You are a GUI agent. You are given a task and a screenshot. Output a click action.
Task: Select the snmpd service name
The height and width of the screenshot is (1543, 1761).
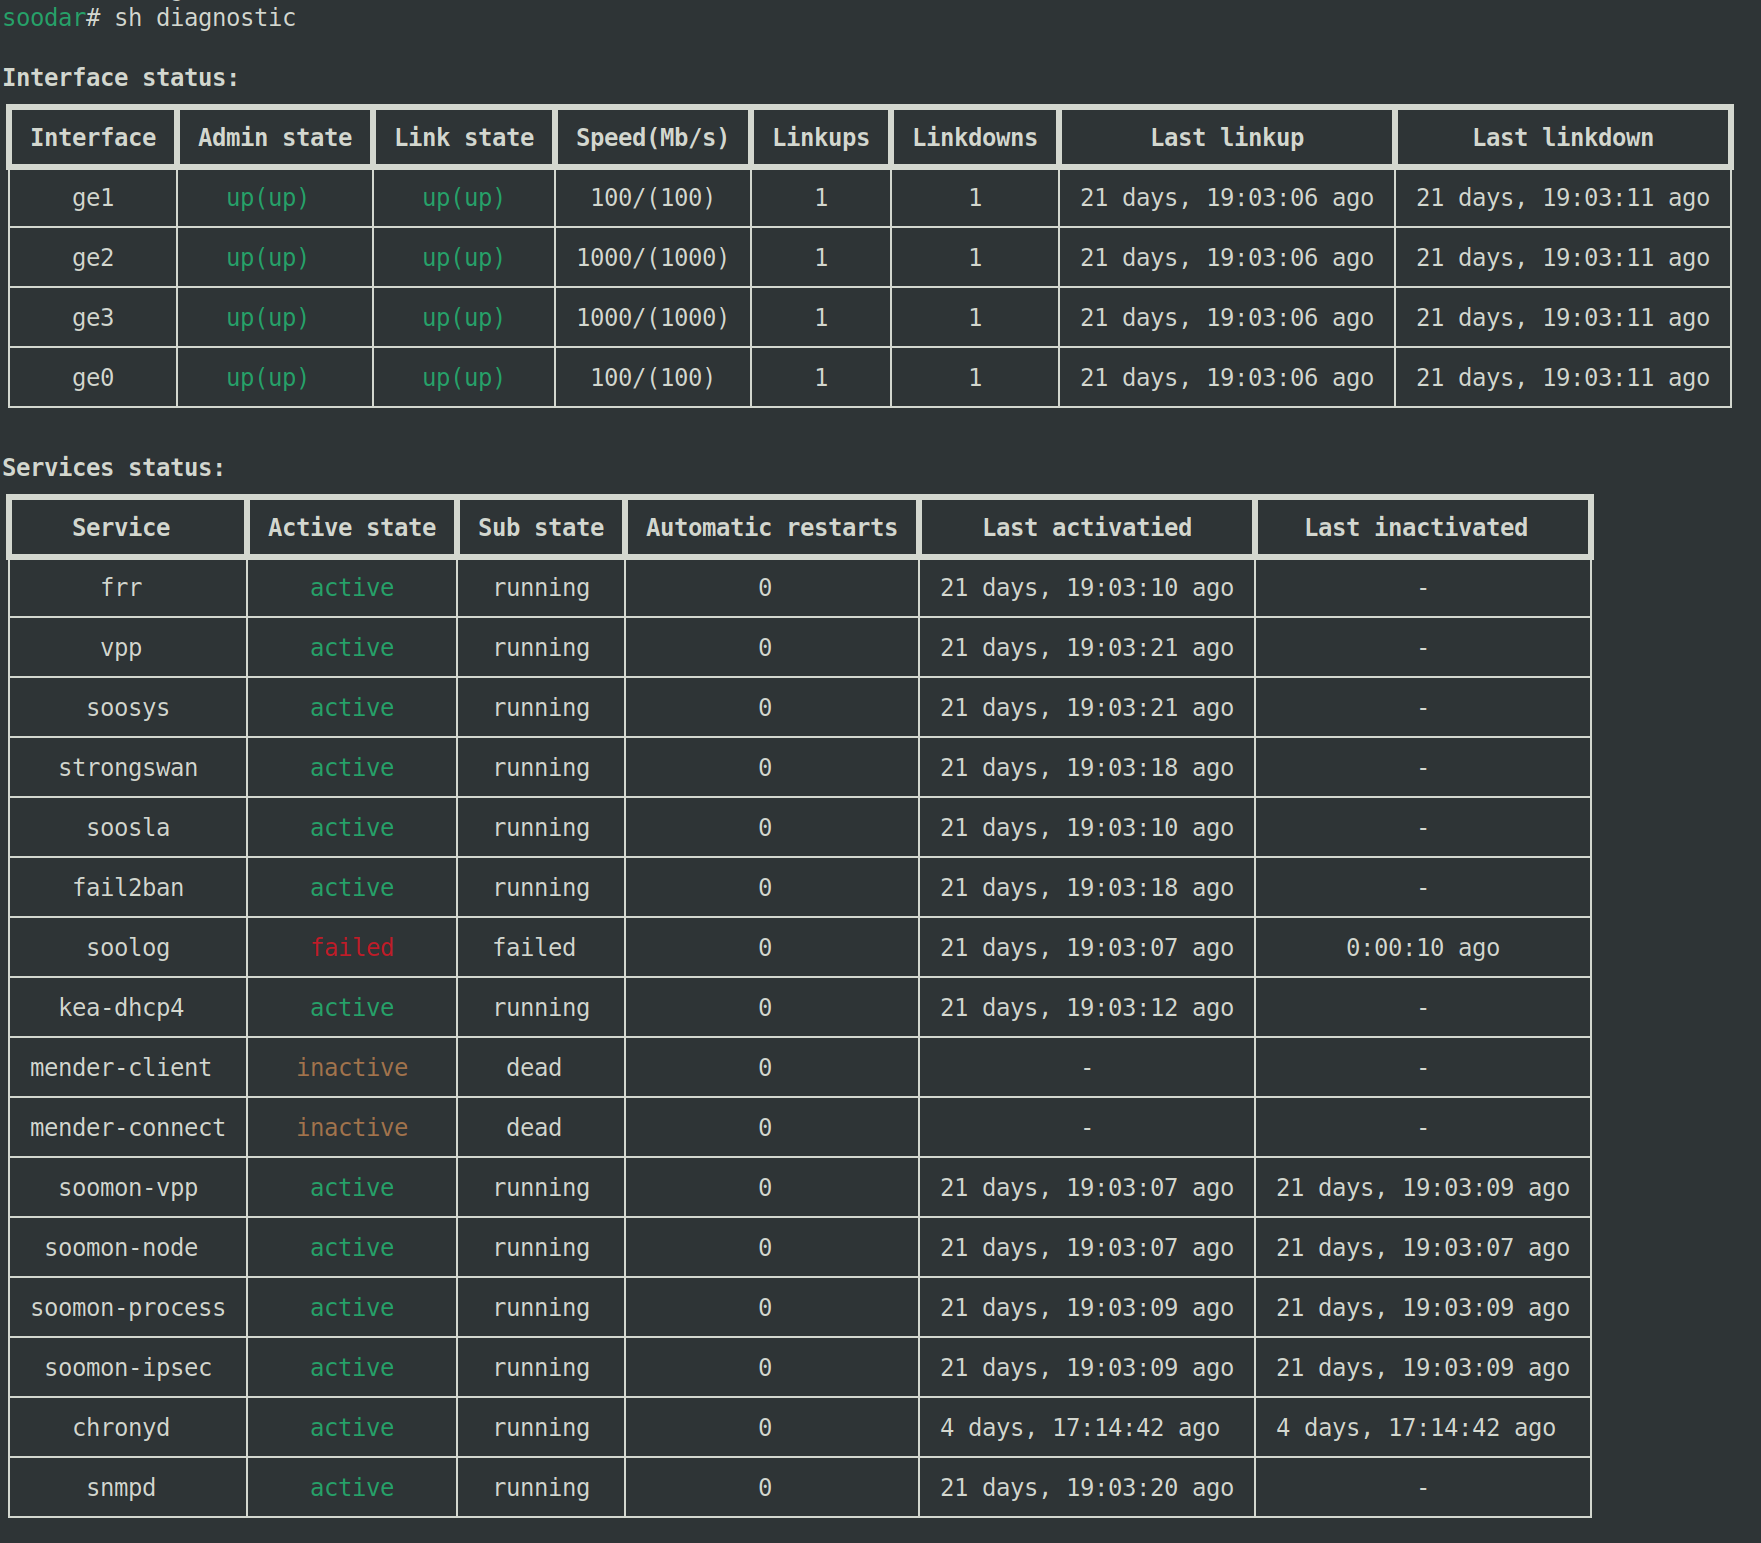pos(121,1488)
